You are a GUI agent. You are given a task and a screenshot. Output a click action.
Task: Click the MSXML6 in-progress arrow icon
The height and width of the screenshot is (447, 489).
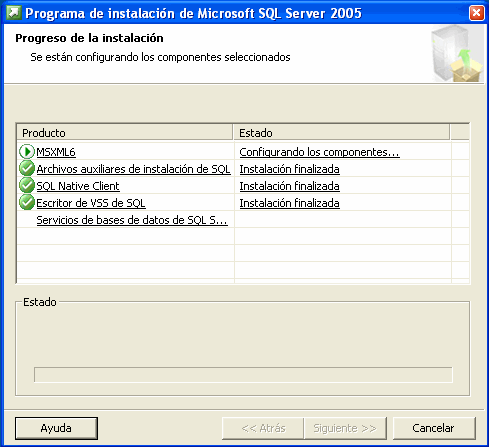pos(27,152)
